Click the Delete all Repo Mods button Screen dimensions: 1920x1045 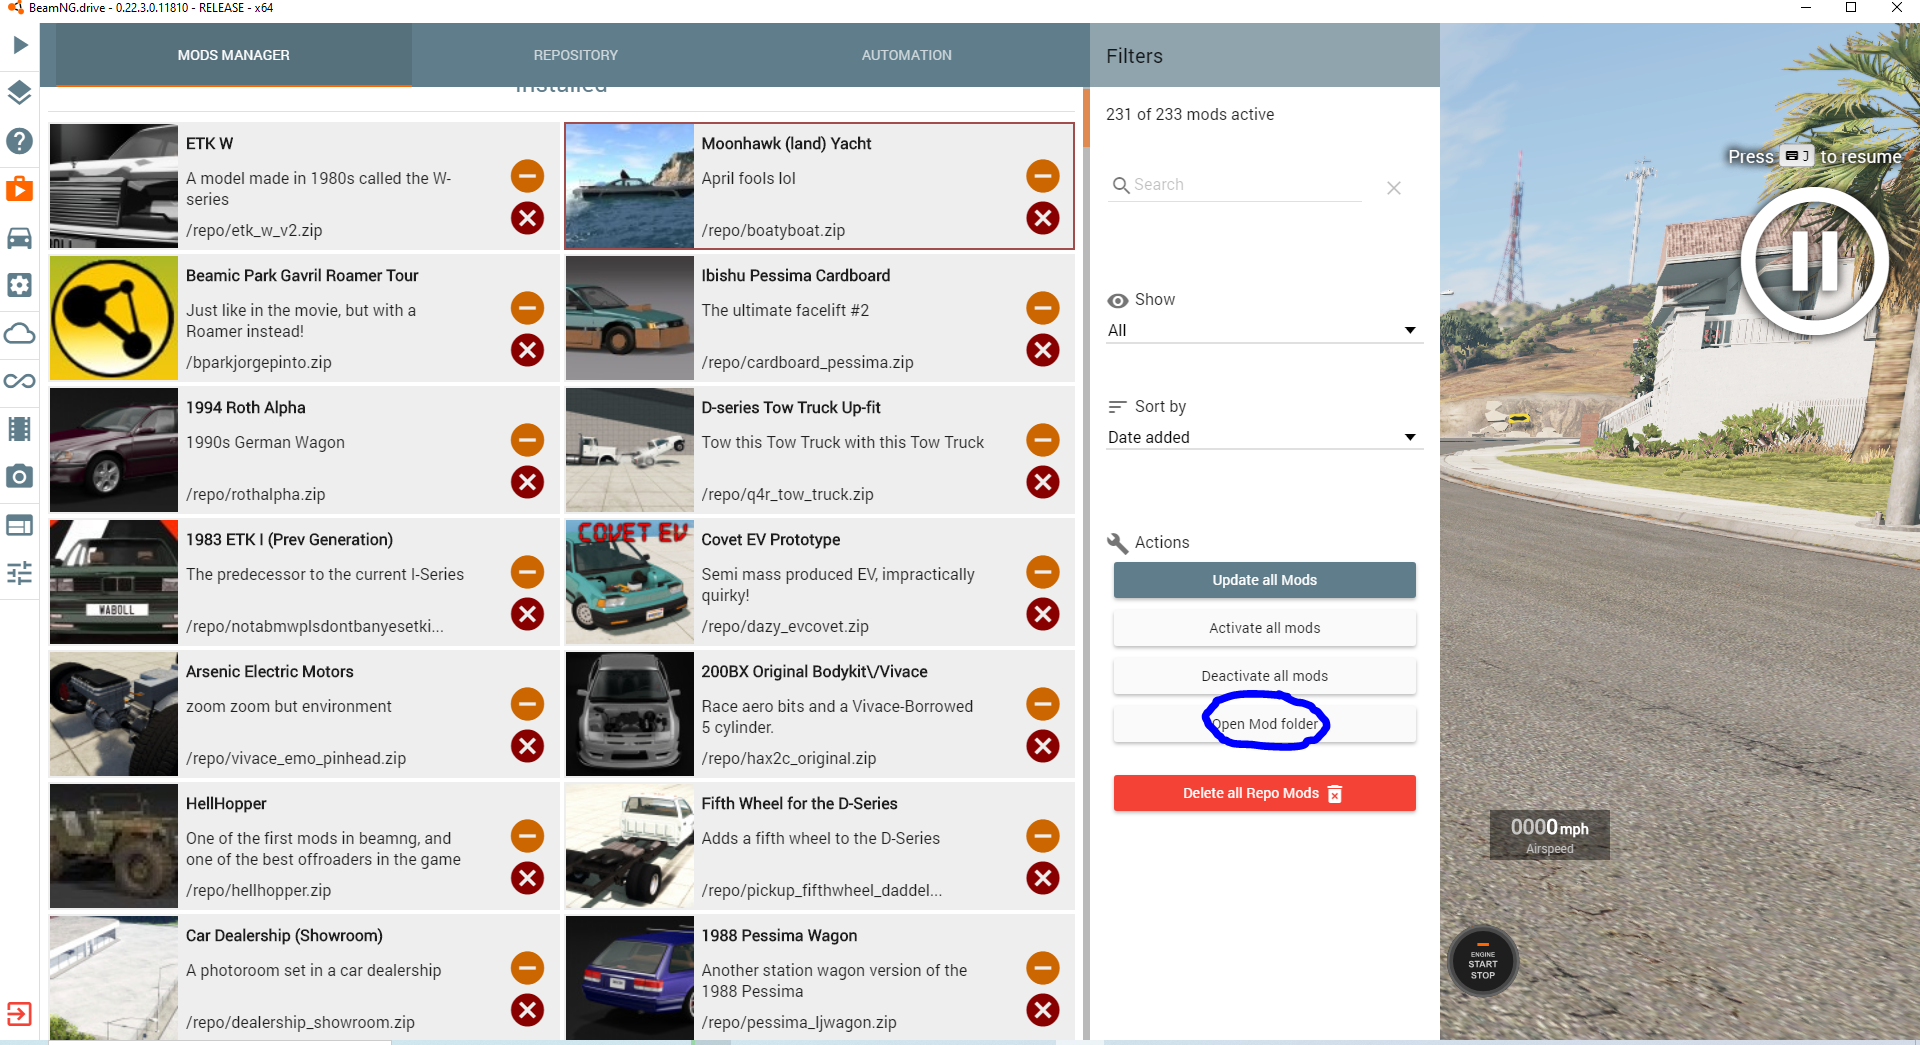click(1265, 793)
